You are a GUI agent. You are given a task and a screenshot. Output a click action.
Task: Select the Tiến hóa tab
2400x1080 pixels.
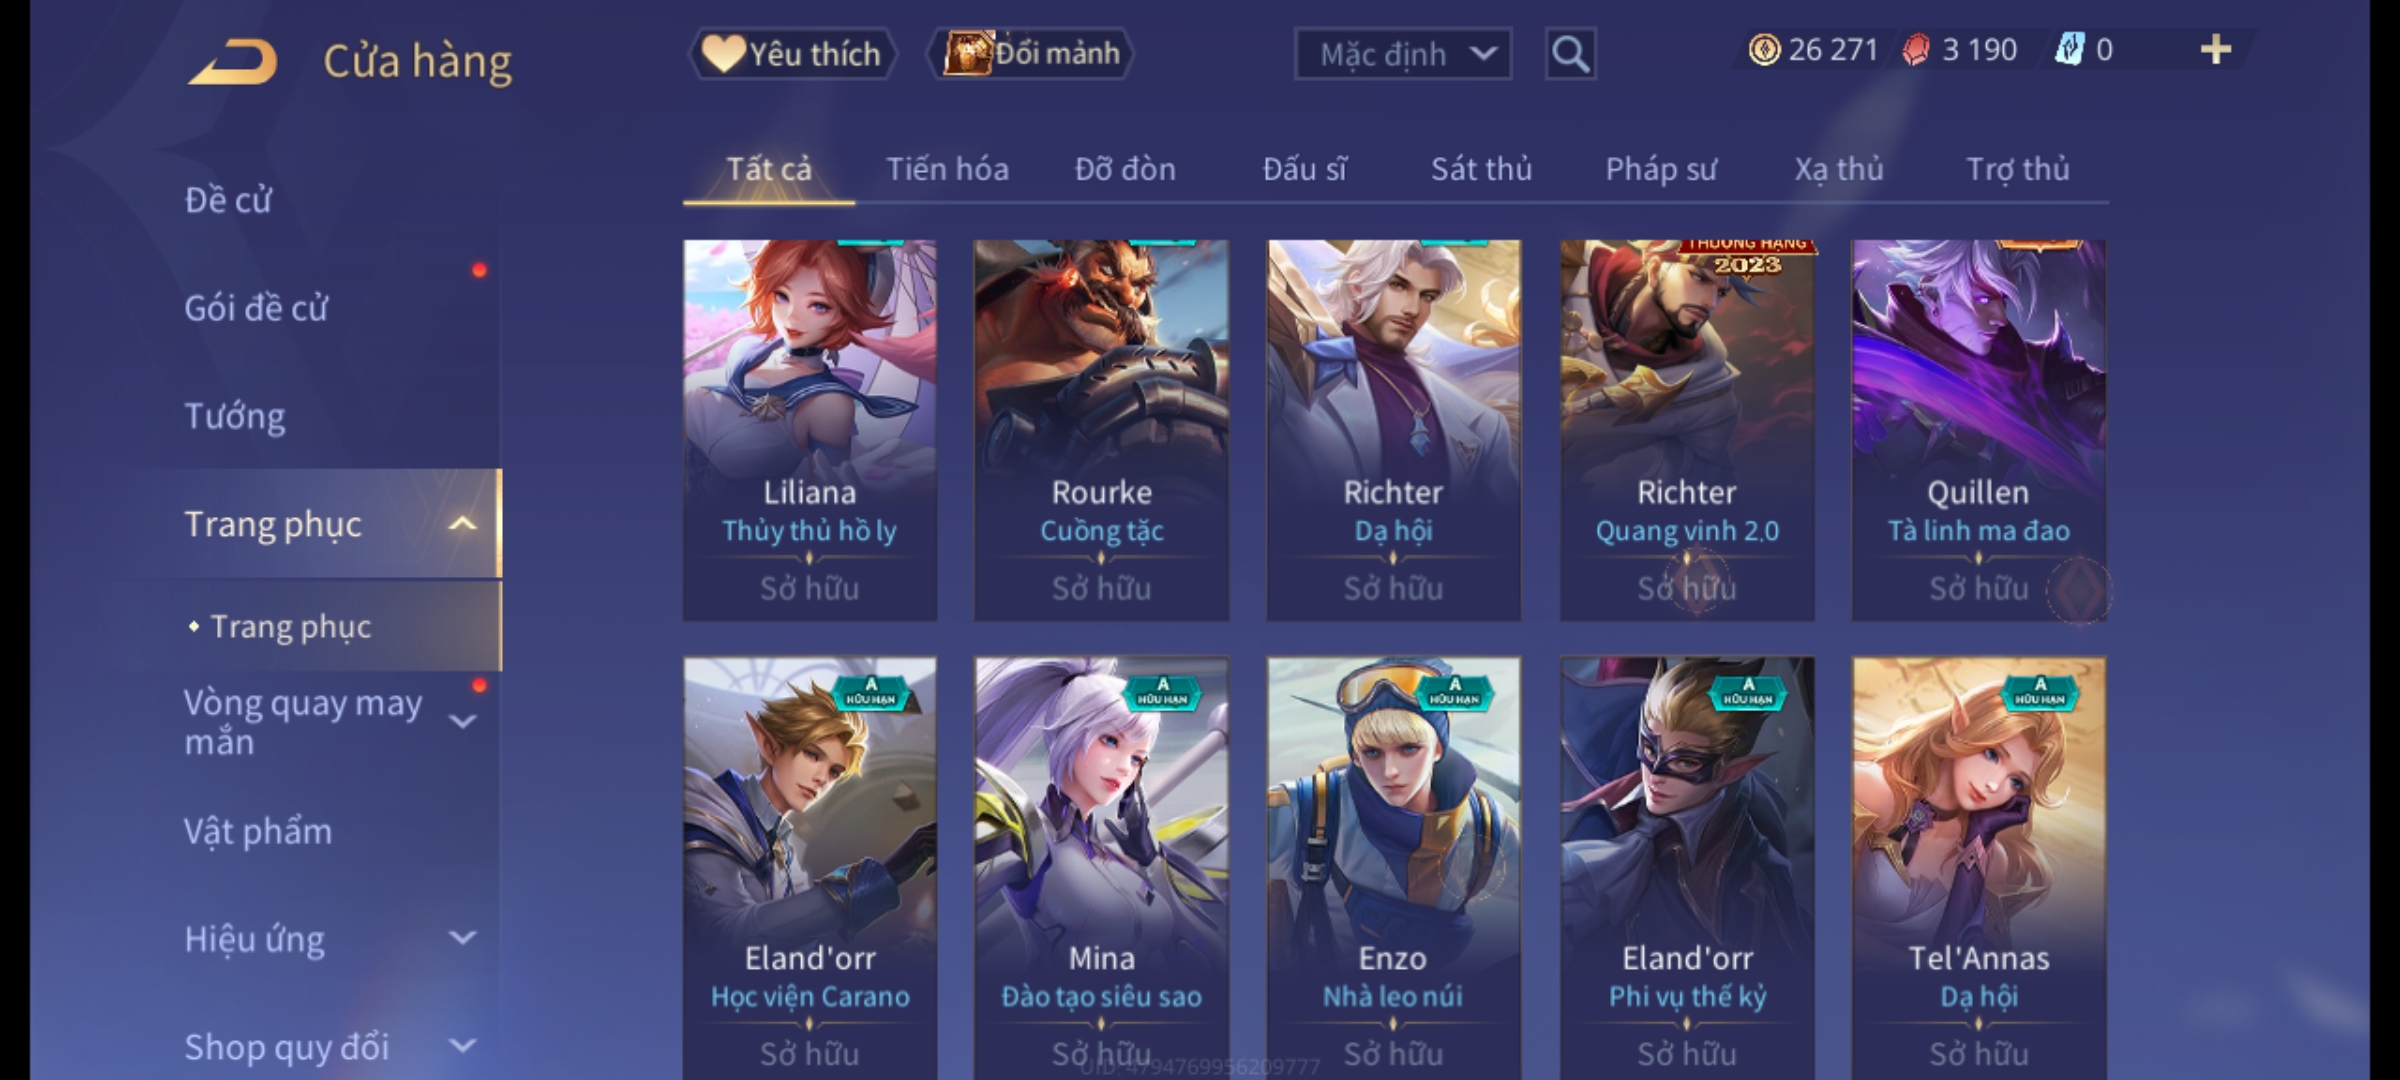click(x=947, y=169)
